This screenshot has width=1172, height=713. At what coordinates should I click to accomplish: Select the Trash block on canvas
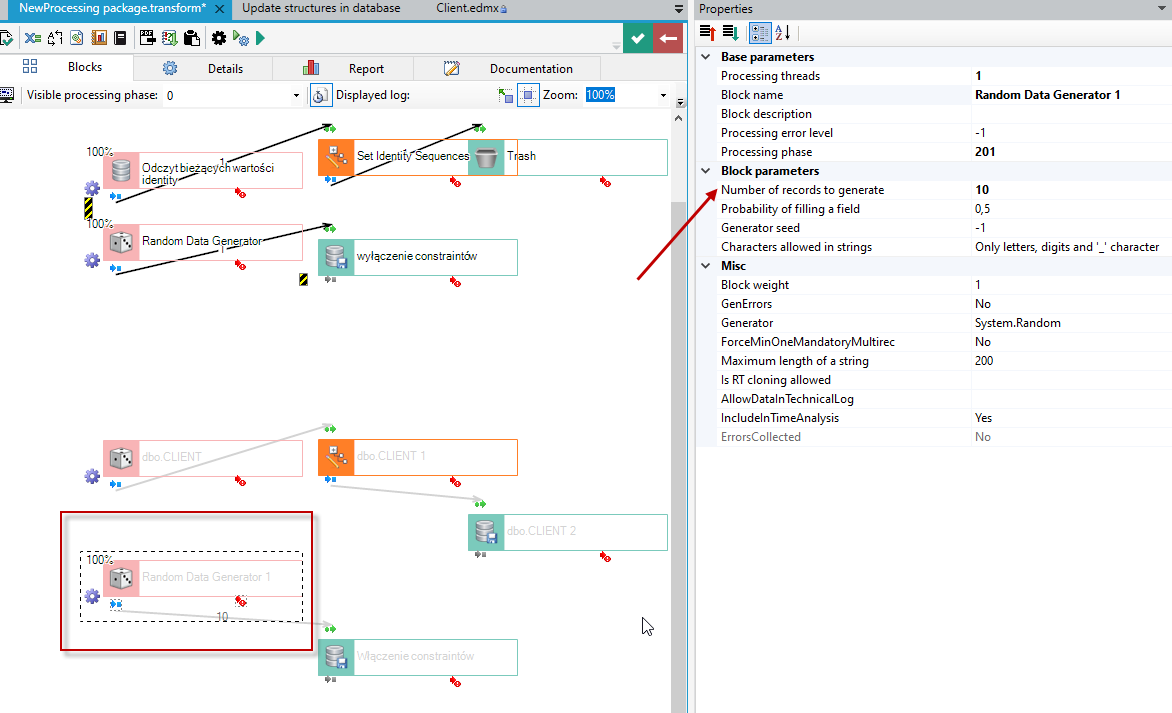coord(568,158)
